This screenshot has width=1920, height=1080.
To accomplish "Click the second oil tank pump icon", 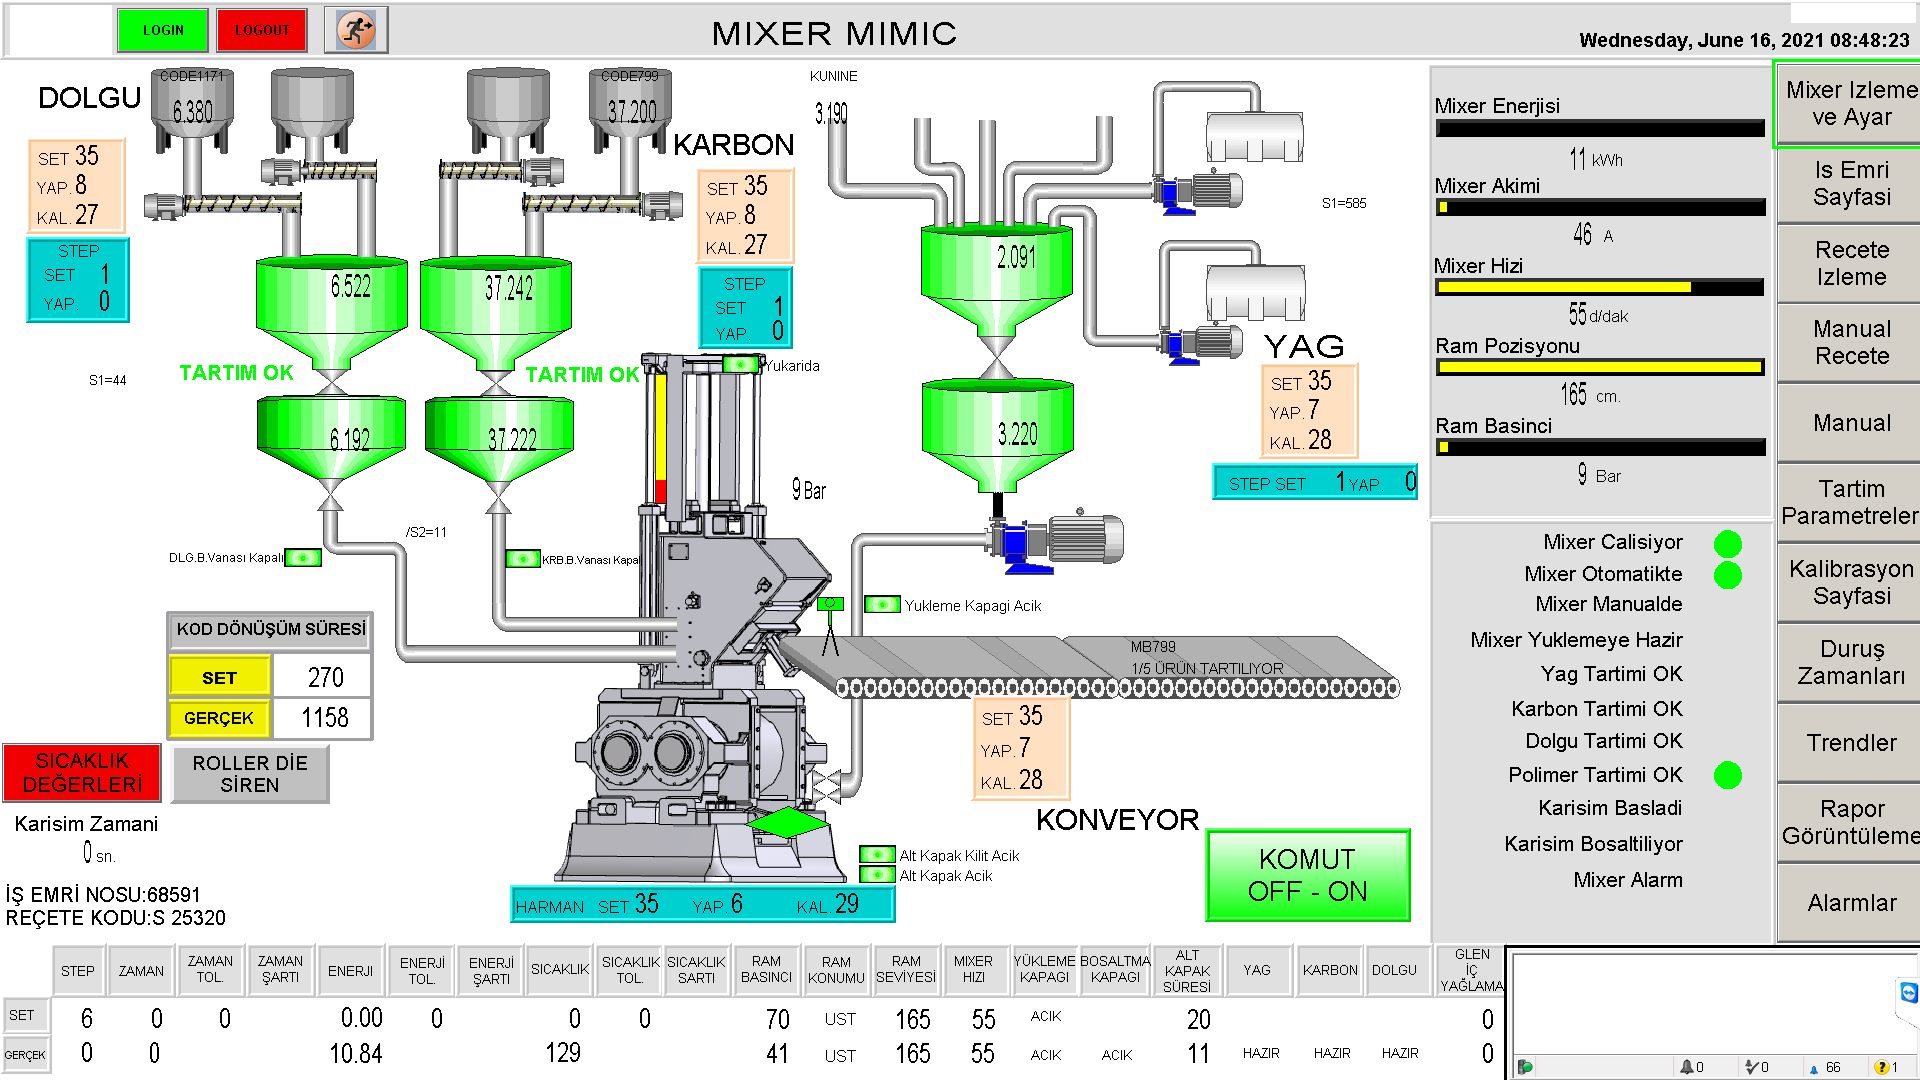I will click(x=1199, y=344).
